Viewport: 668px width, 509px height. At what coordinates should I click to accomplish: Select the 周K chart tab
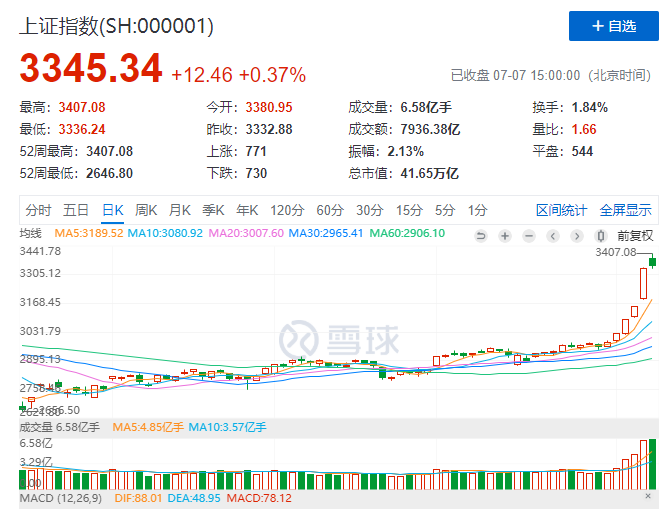[146, 210]
